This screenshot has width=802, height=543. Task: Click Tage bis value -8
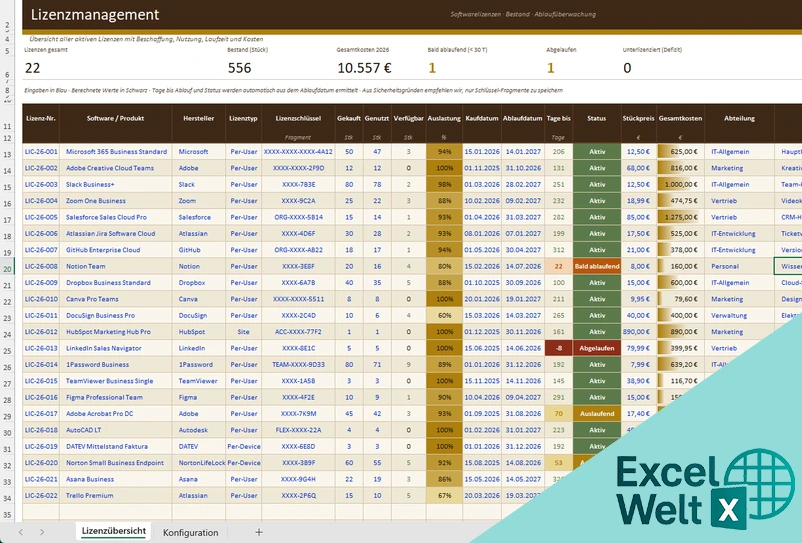tap(559, 348)
